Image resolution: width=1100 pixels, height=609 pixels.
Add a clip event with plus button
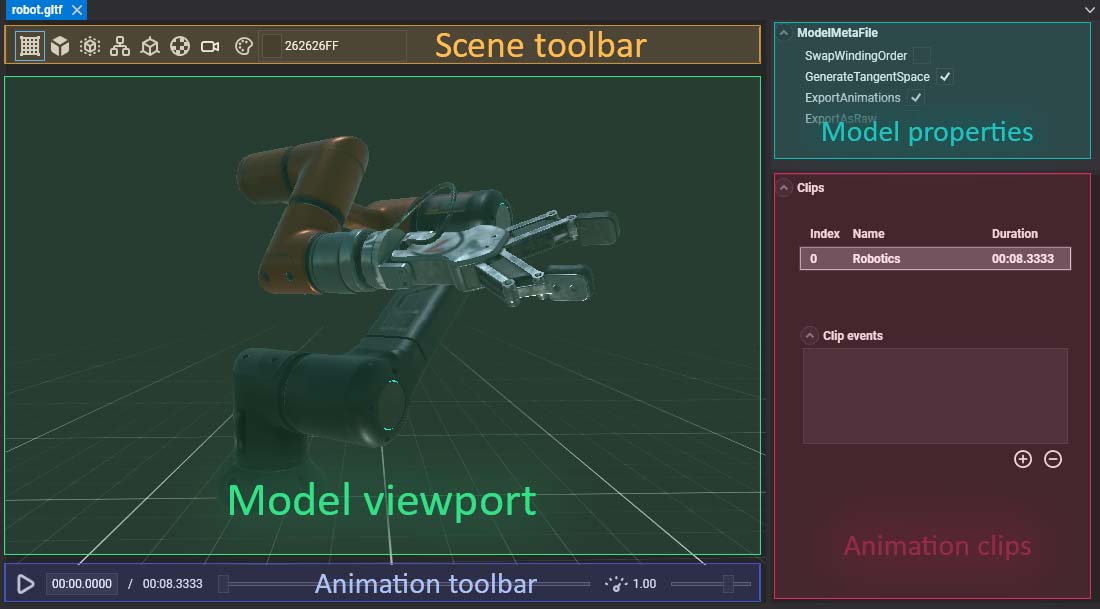[1022, 459]
